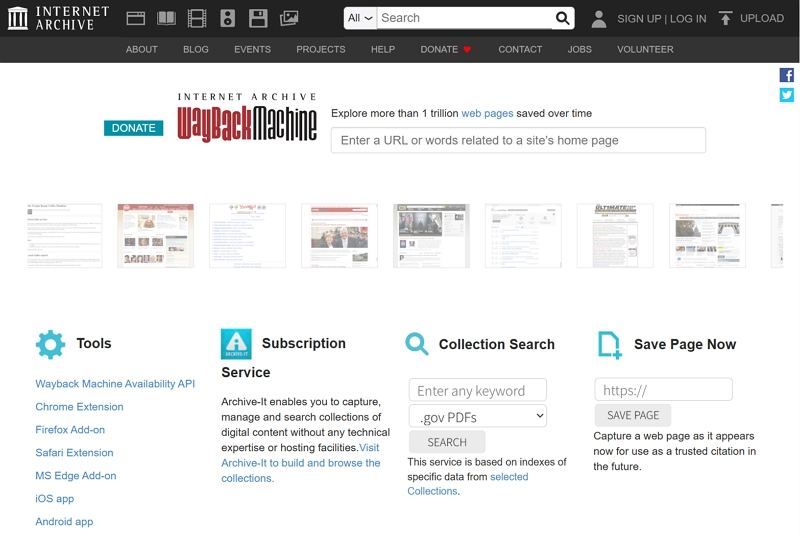Open the Video film-strip icon
This screenshot has height=537, width=800.
pyautogui.click(x=197, y=18)
